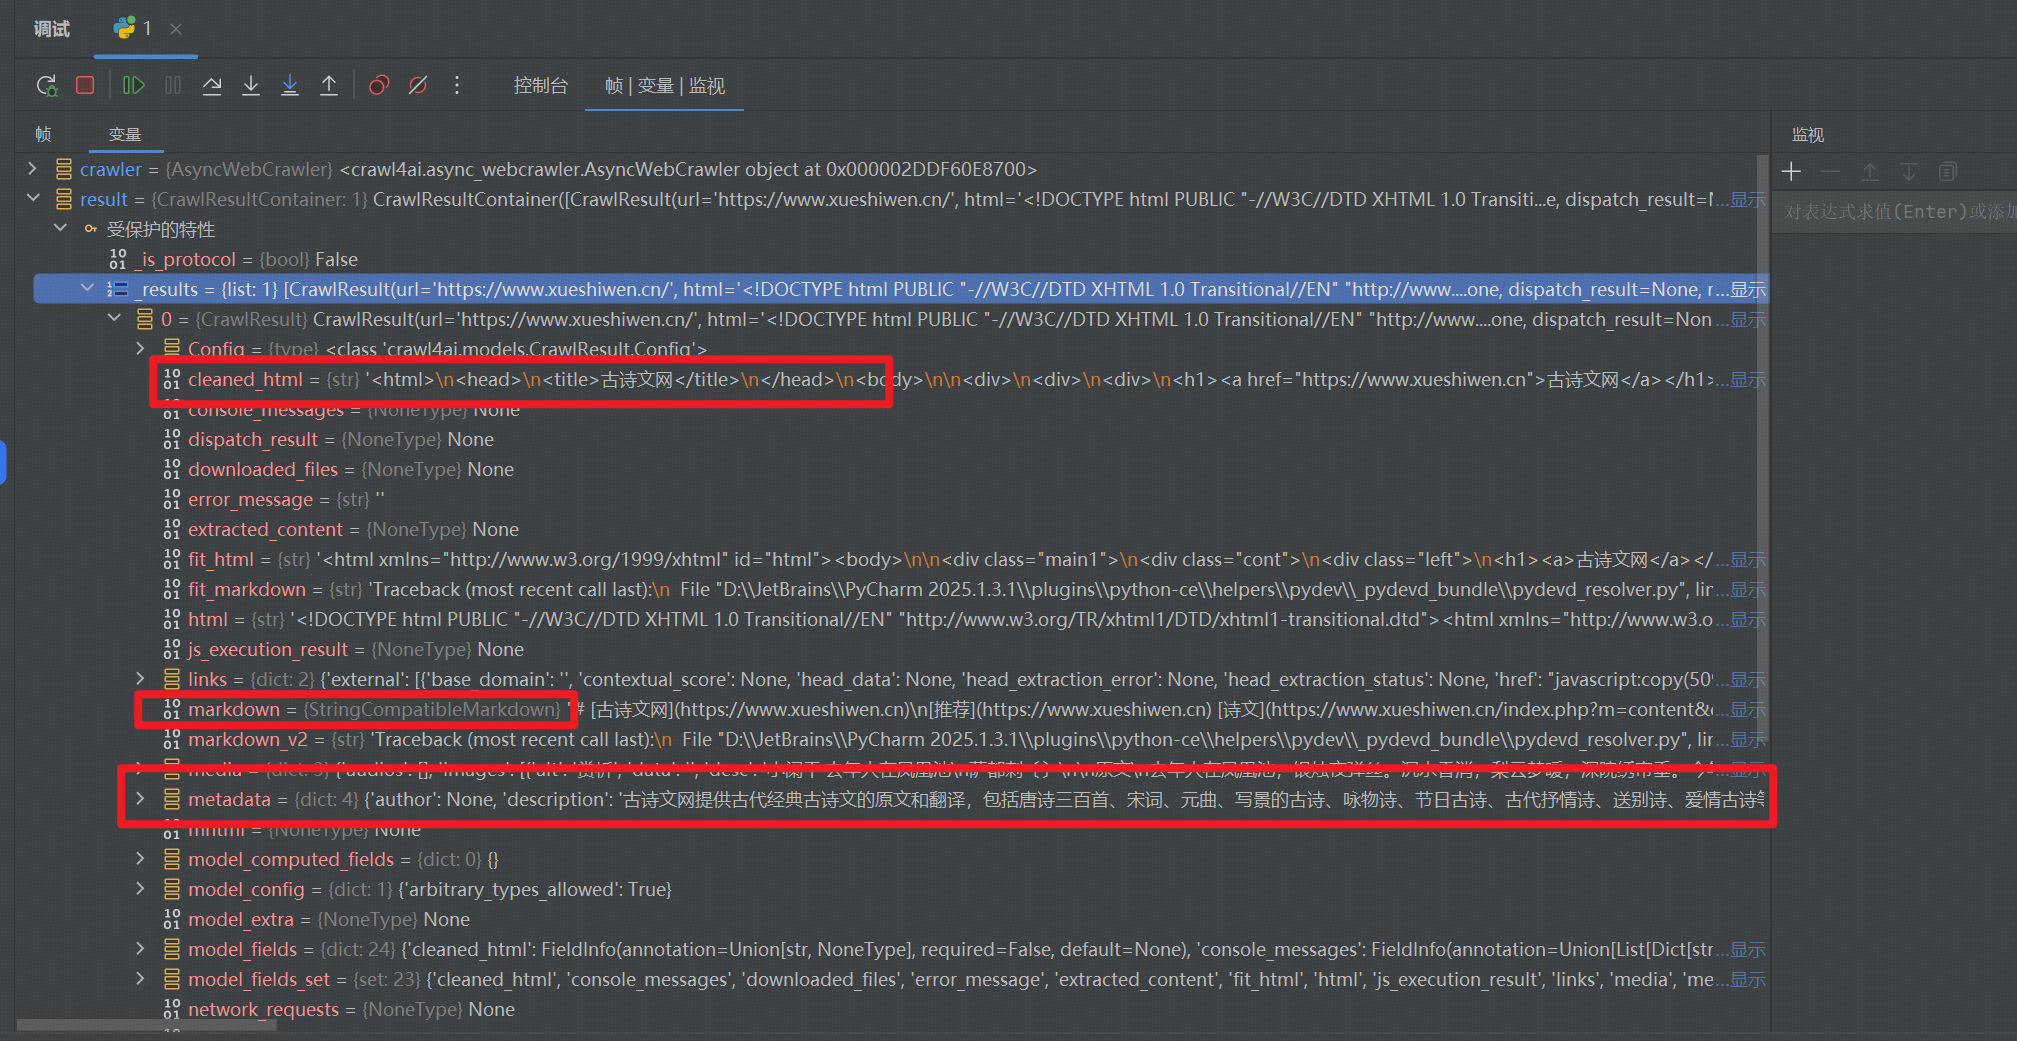Step out of current function
This screenshot has width=2017, height=1041.
(x=329, y=86)
